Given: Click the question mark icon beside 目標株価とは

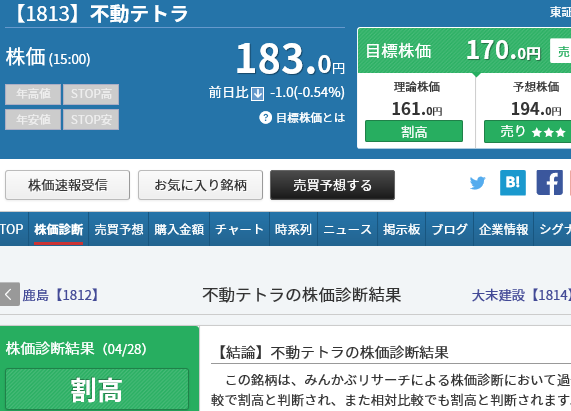Looking at the screenshot, I should click(x=265, y=118).
